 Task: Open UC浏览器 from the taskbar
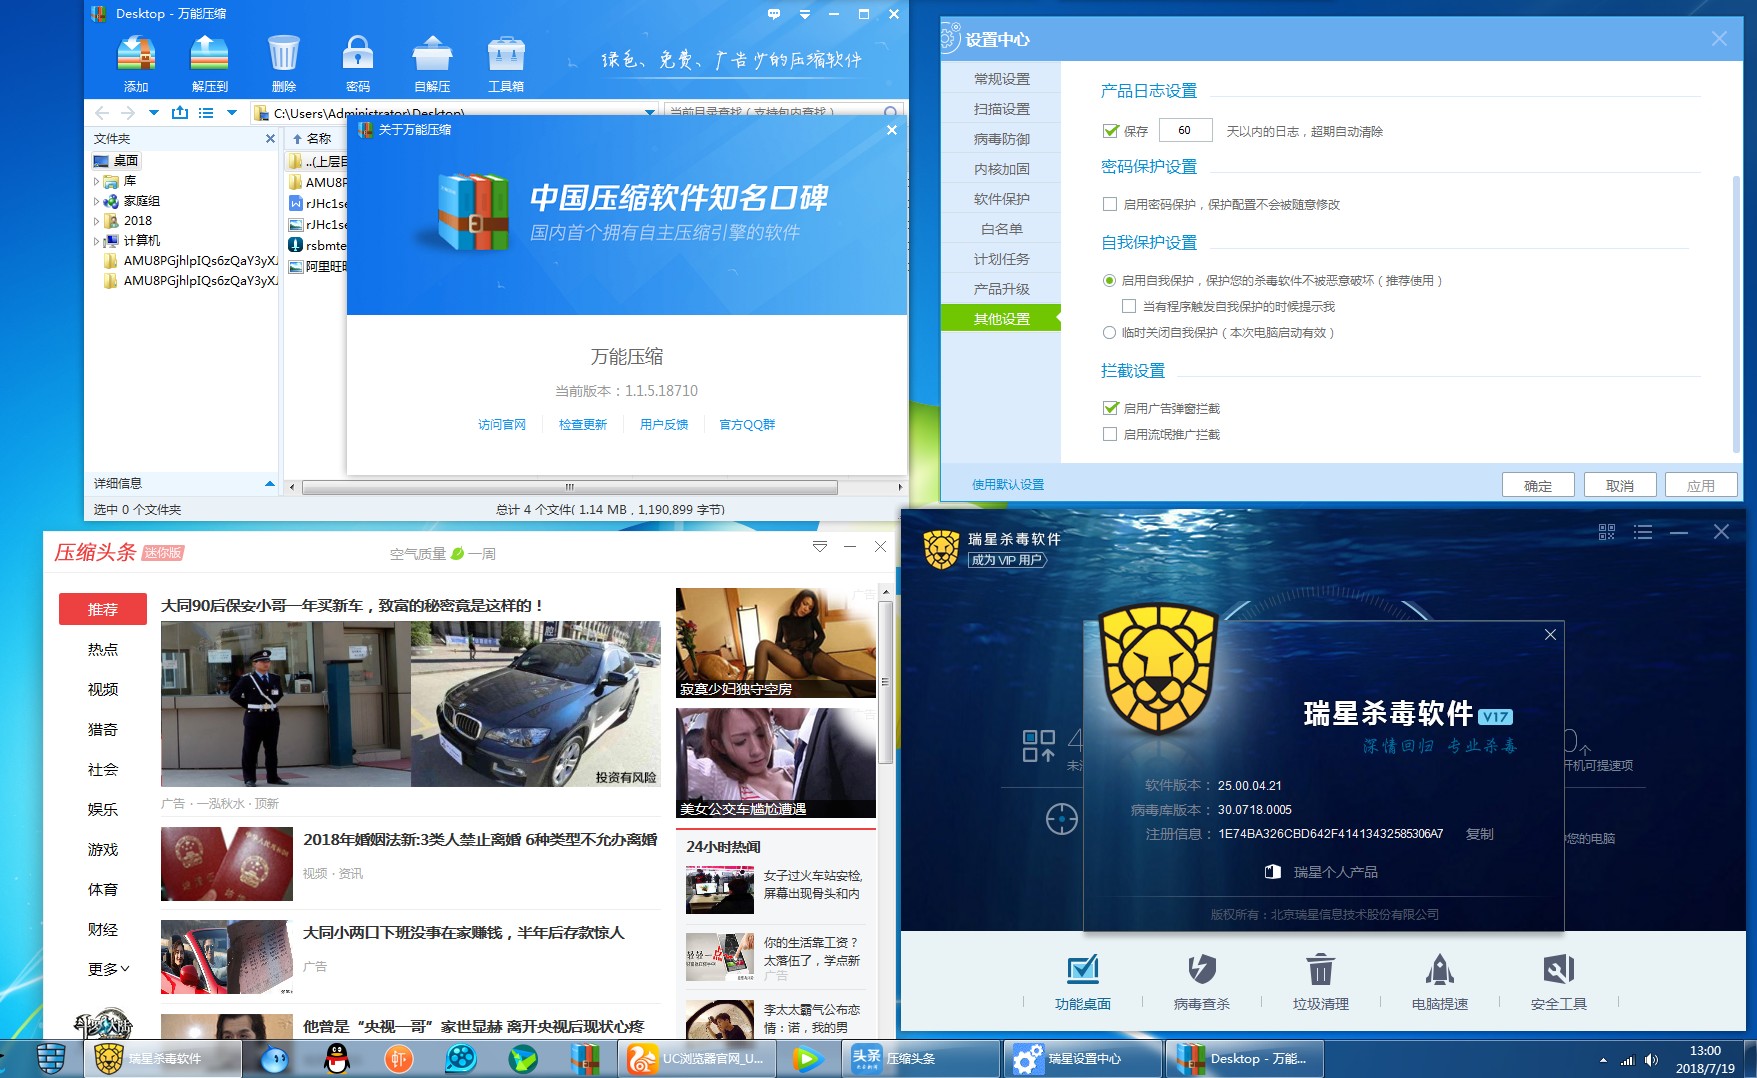(x=696, y=1058)
